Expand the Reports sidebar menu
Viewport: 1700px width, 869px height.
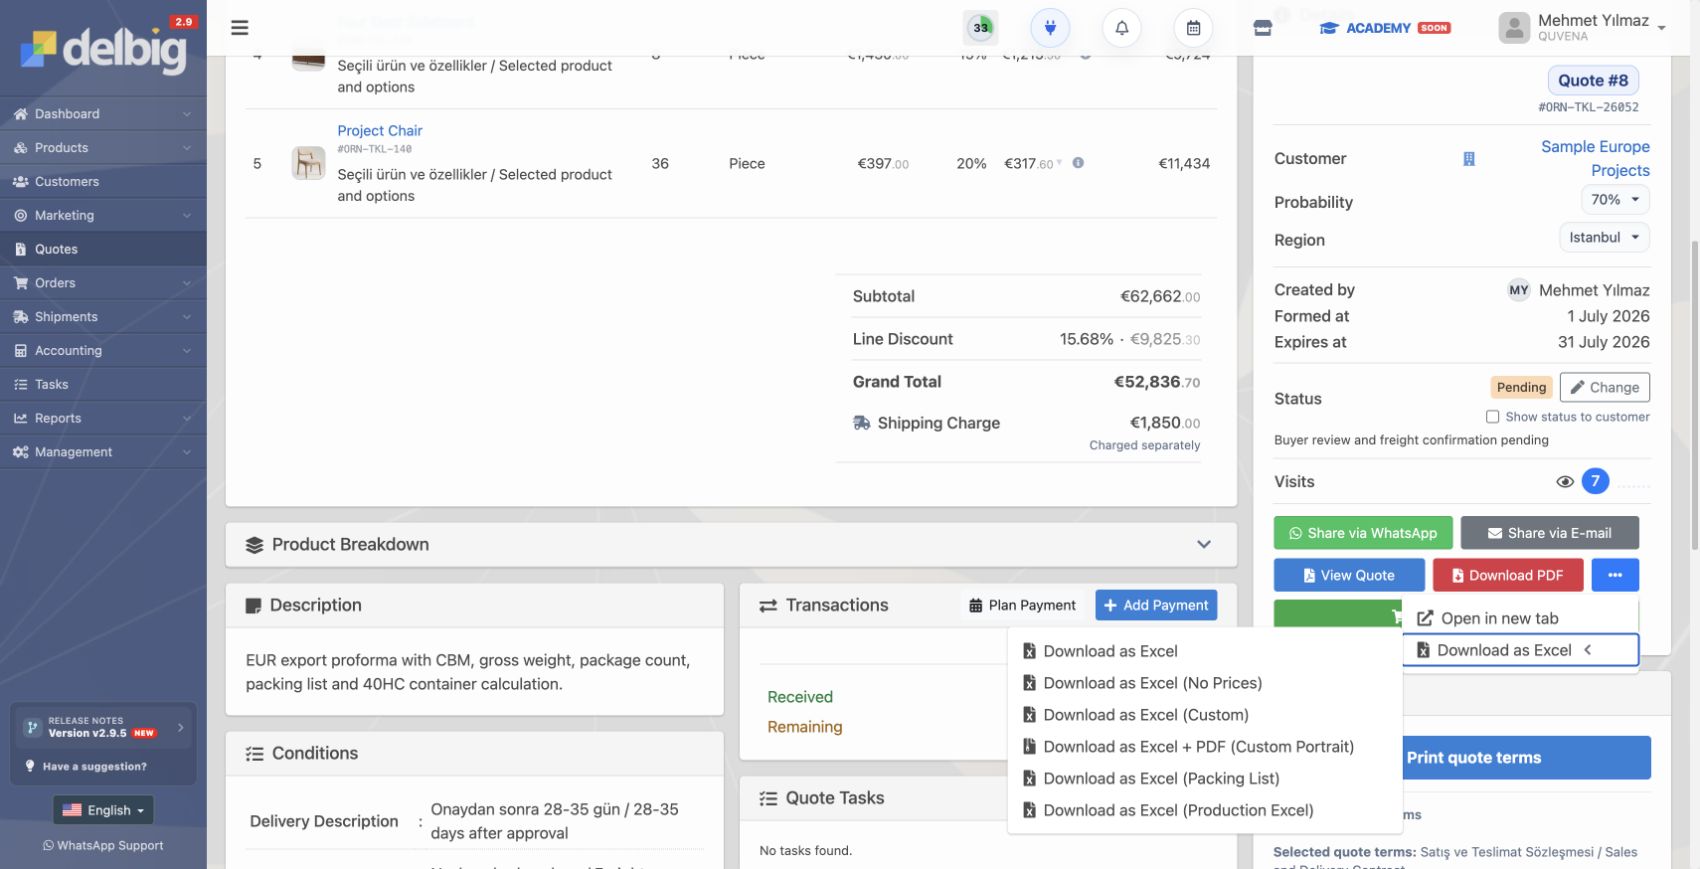tap(103, 418)
